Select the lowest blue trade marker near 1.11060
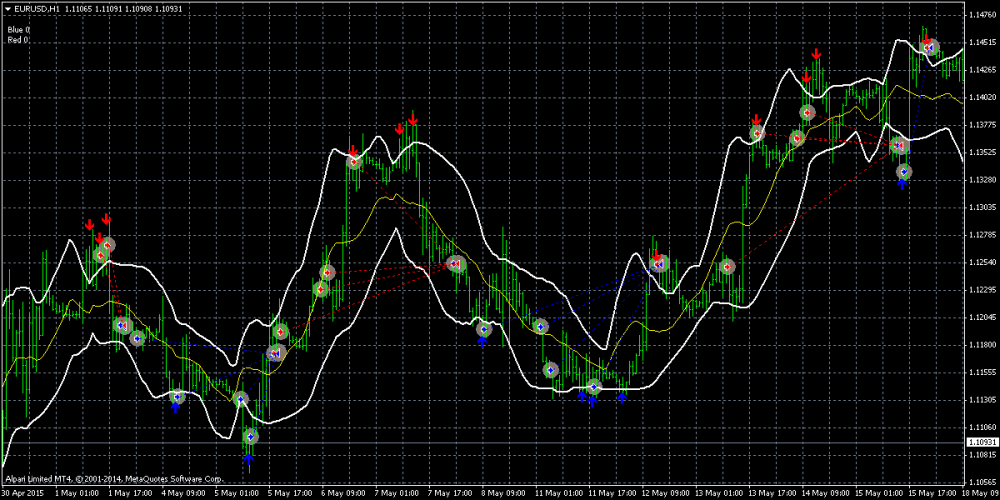 pos(251,437)
